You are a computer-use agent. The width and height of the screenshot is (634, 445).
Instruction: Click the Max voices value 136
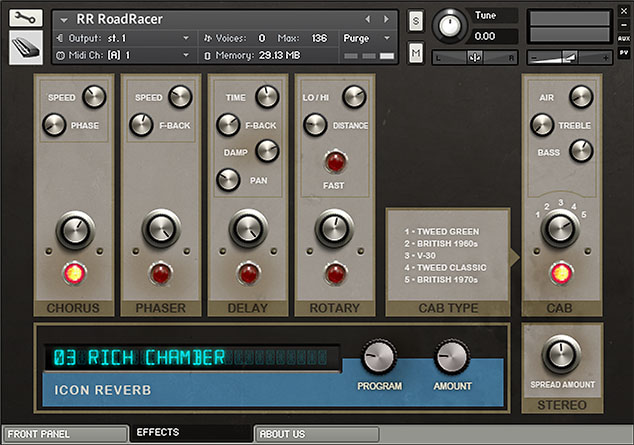click(319, 38)
